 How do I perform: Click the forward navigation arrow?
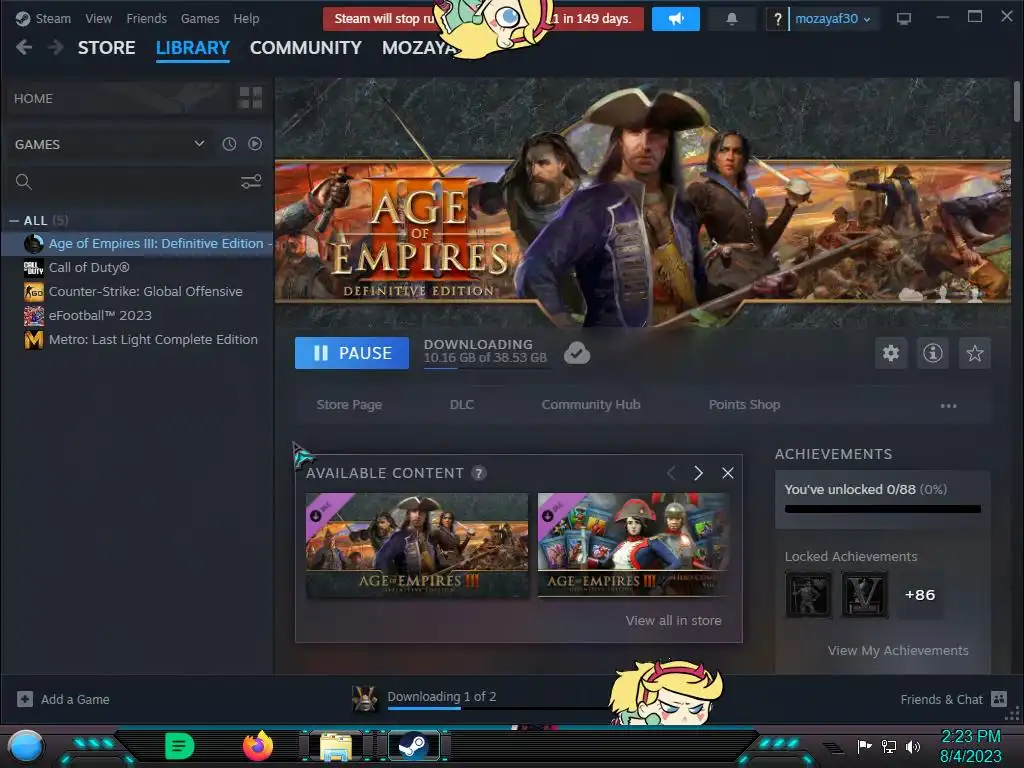point(56,47)
